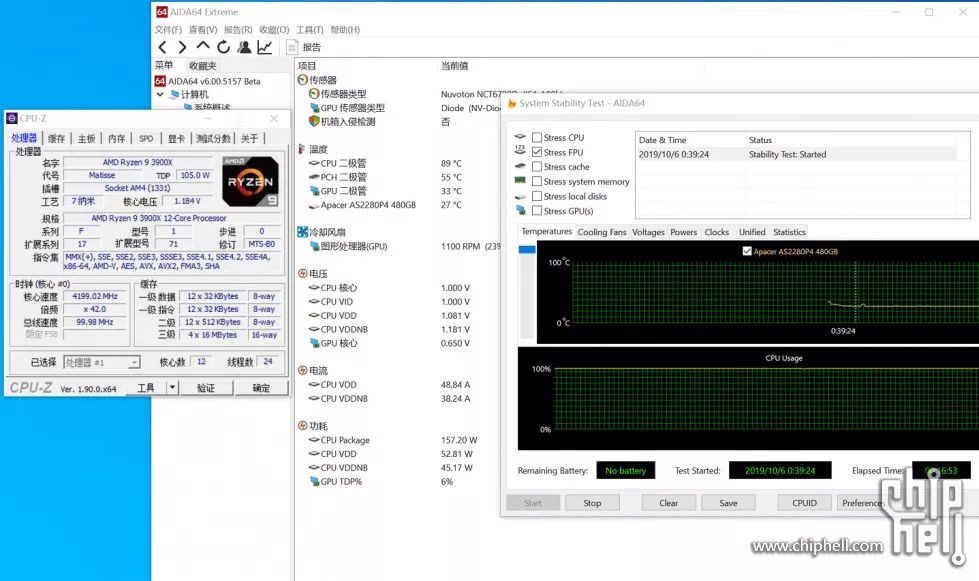Click the 温度 thermometer section icon

[303, 149]
